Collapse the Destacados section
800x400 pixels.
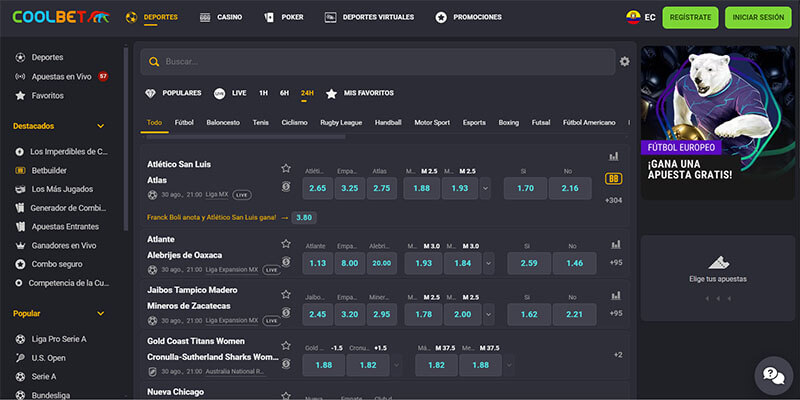click(x=100, y=126)
